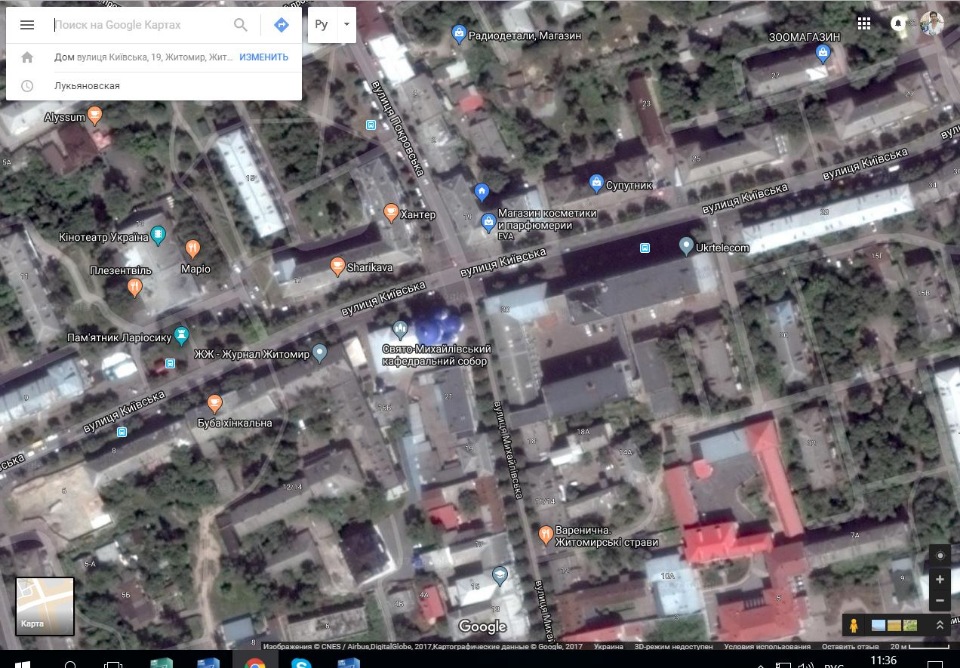960x668 pixels.
Task: Open the Google apps grid
Action: click(x=863, y=23)
